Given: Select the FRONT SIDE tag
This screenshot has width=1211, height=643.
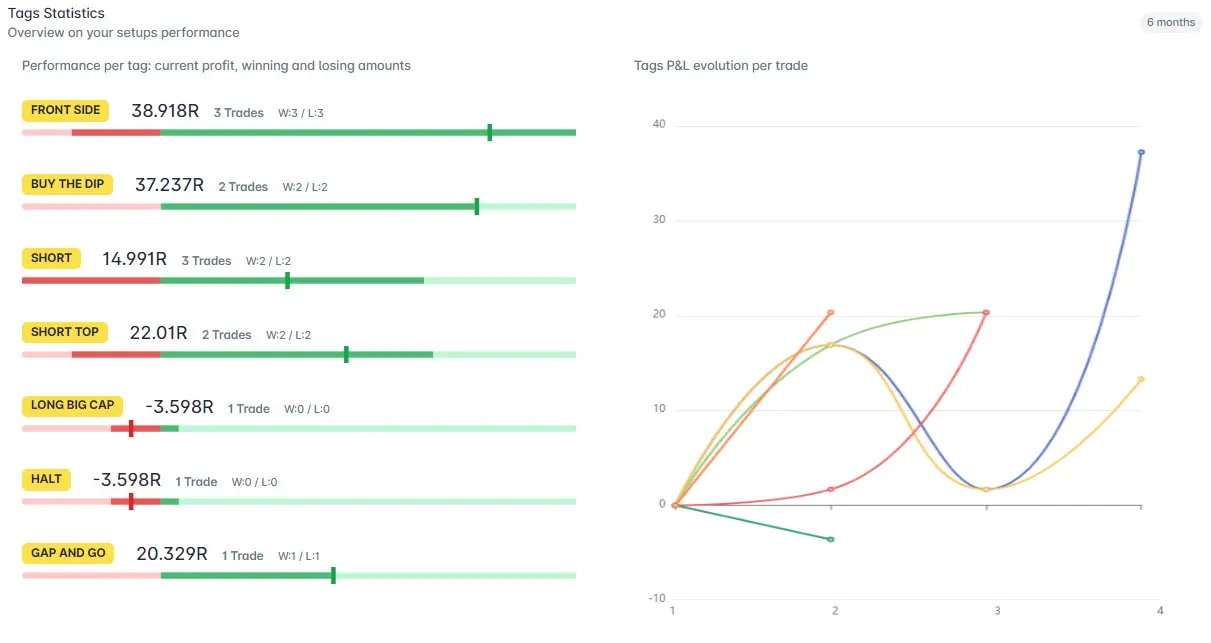Looking at the screenshot, I should point(65,110).
